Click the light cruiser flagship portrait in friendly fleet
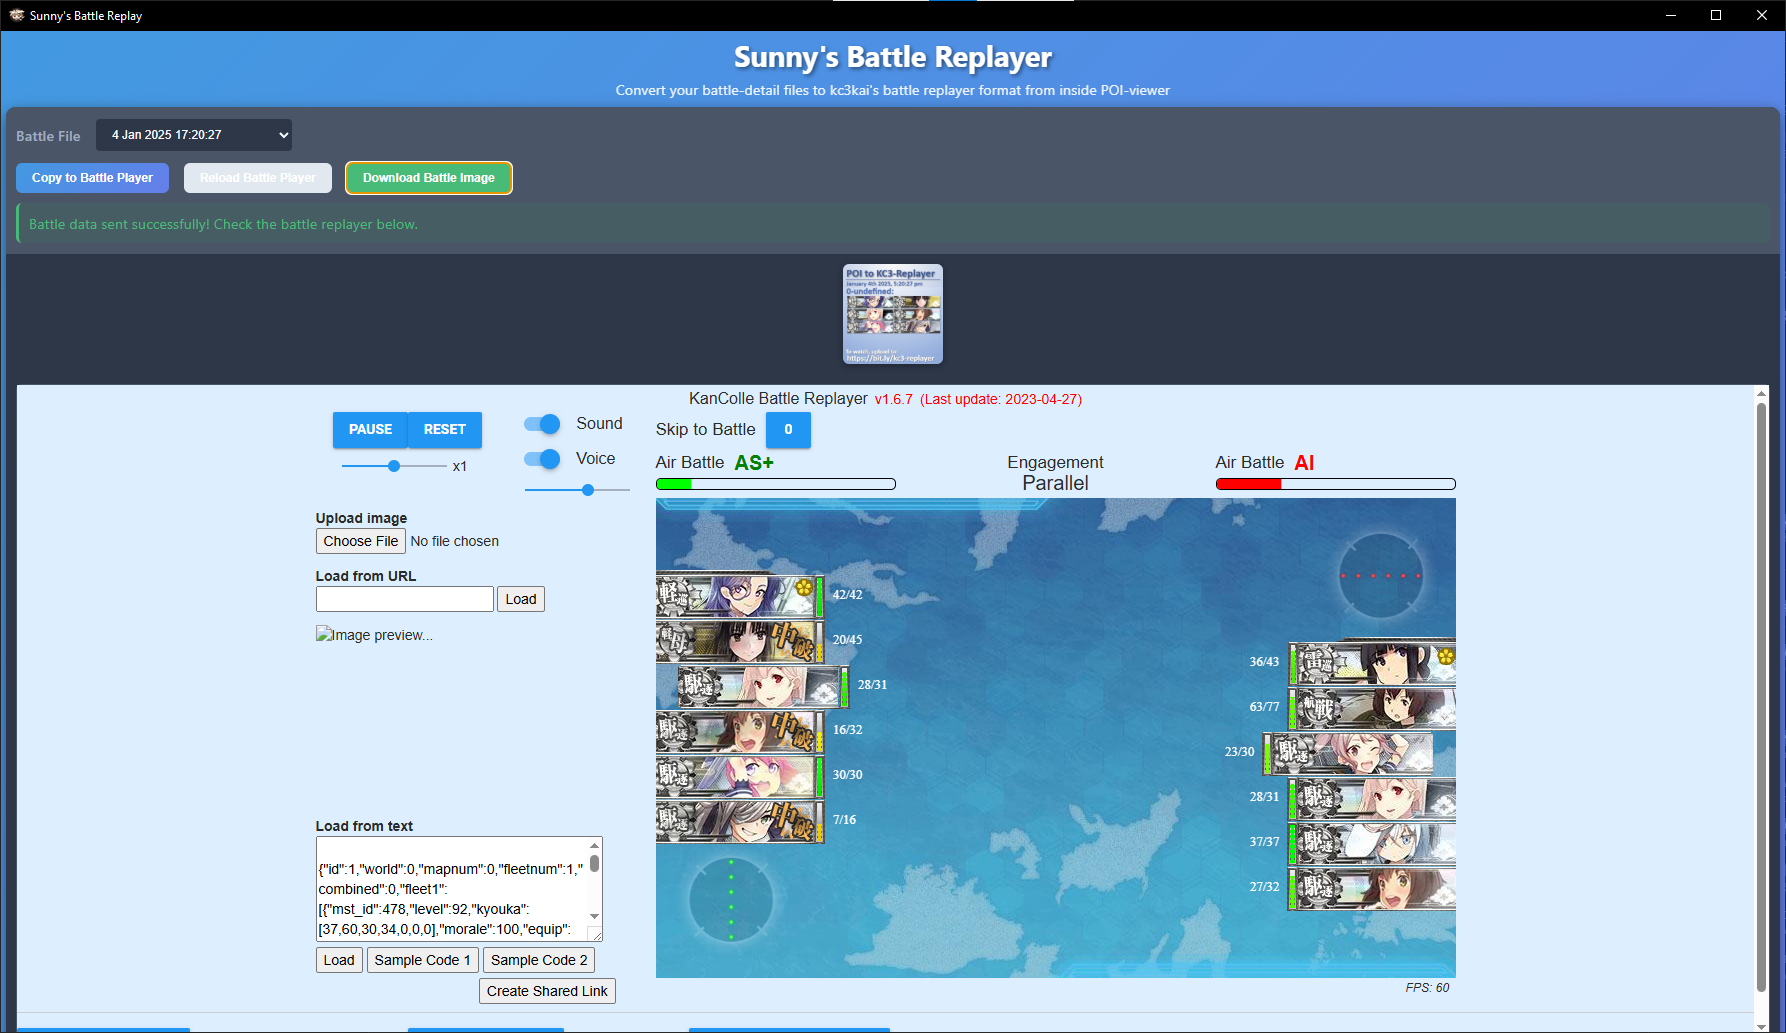 coord(740,594)
